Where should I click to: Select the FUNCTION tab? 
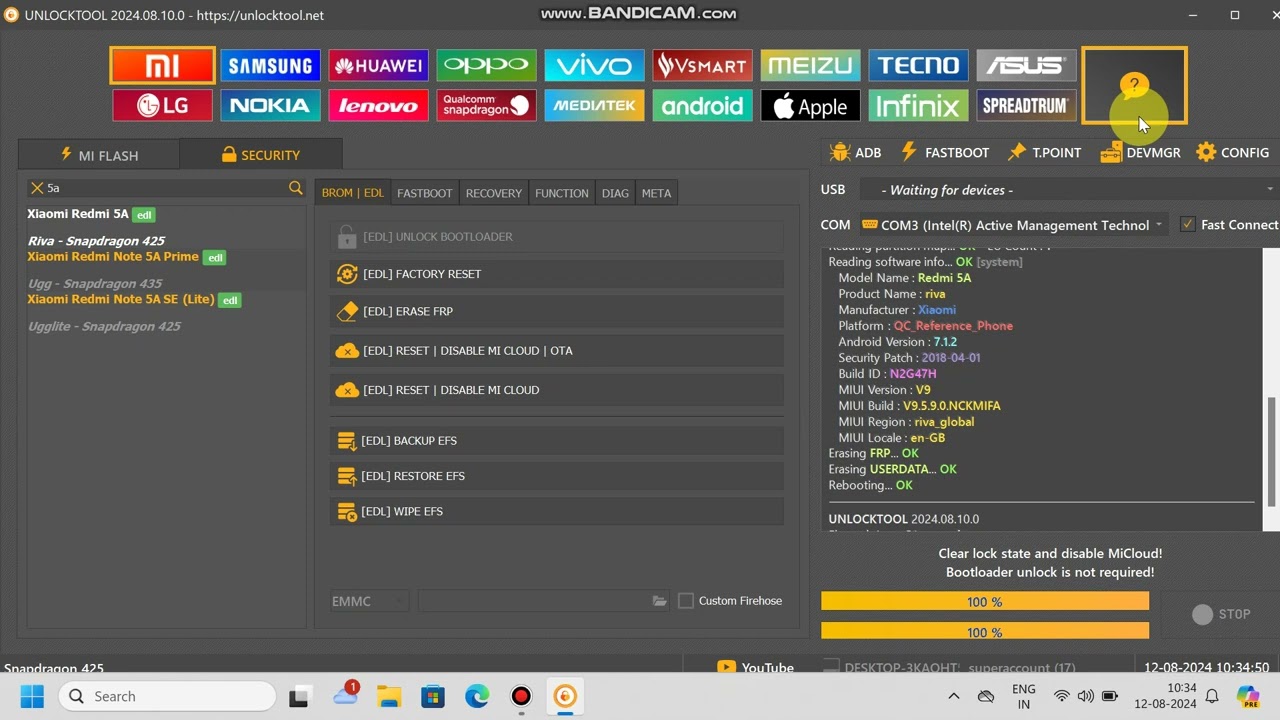point(561,193)
